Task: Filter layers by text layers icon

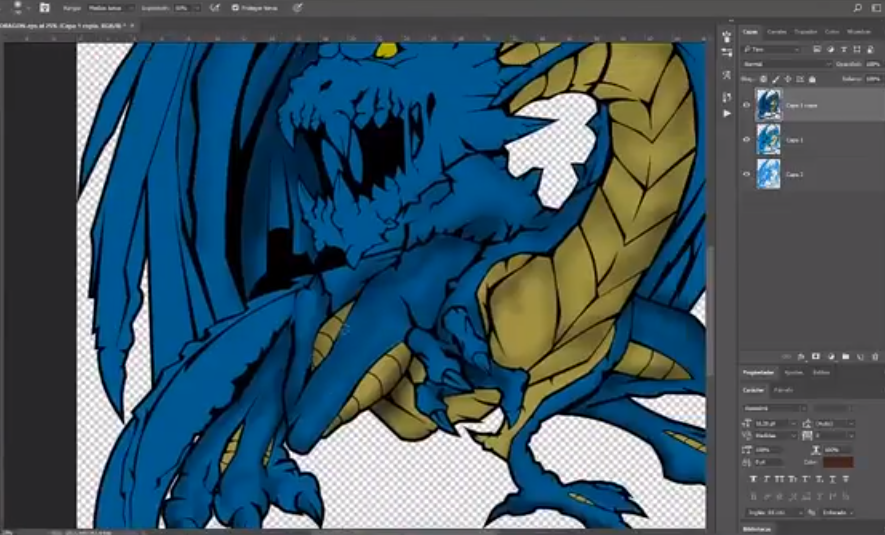Action: [x=844, y=50]
